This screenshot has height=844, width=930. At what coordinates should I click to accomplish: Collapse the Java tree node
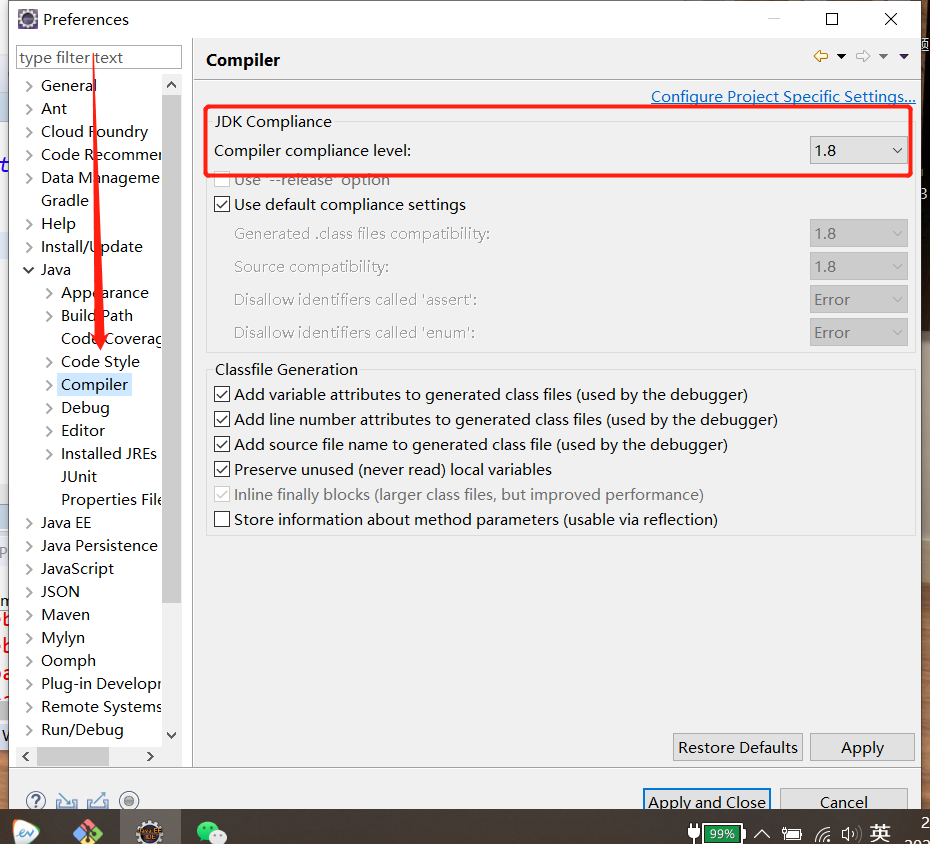tap(28, 270)
